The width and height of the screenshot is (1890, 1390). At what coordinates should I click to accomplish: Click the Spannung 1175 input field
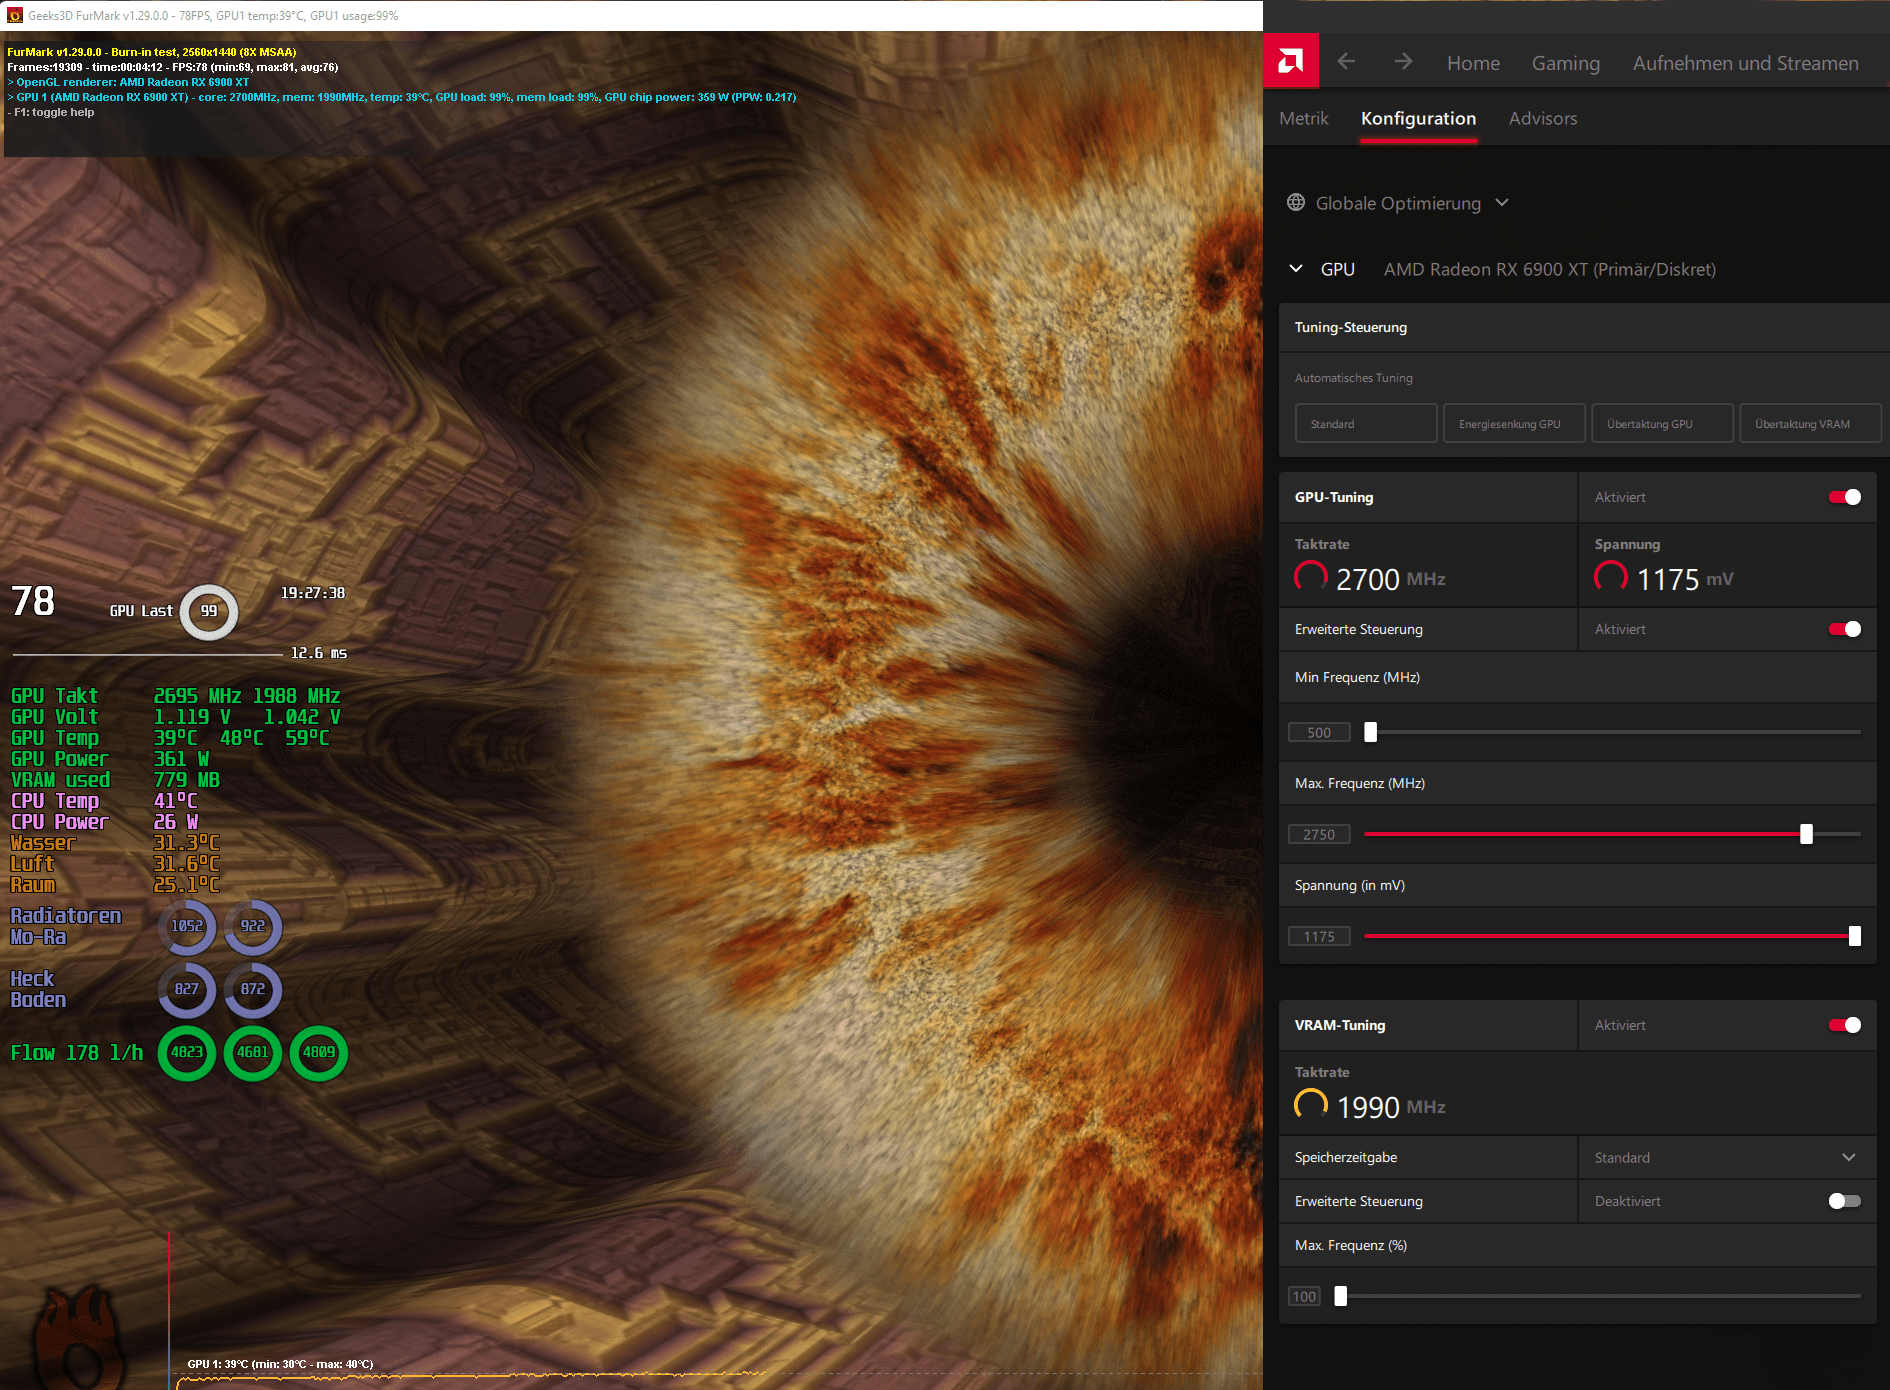(1319, 936)
